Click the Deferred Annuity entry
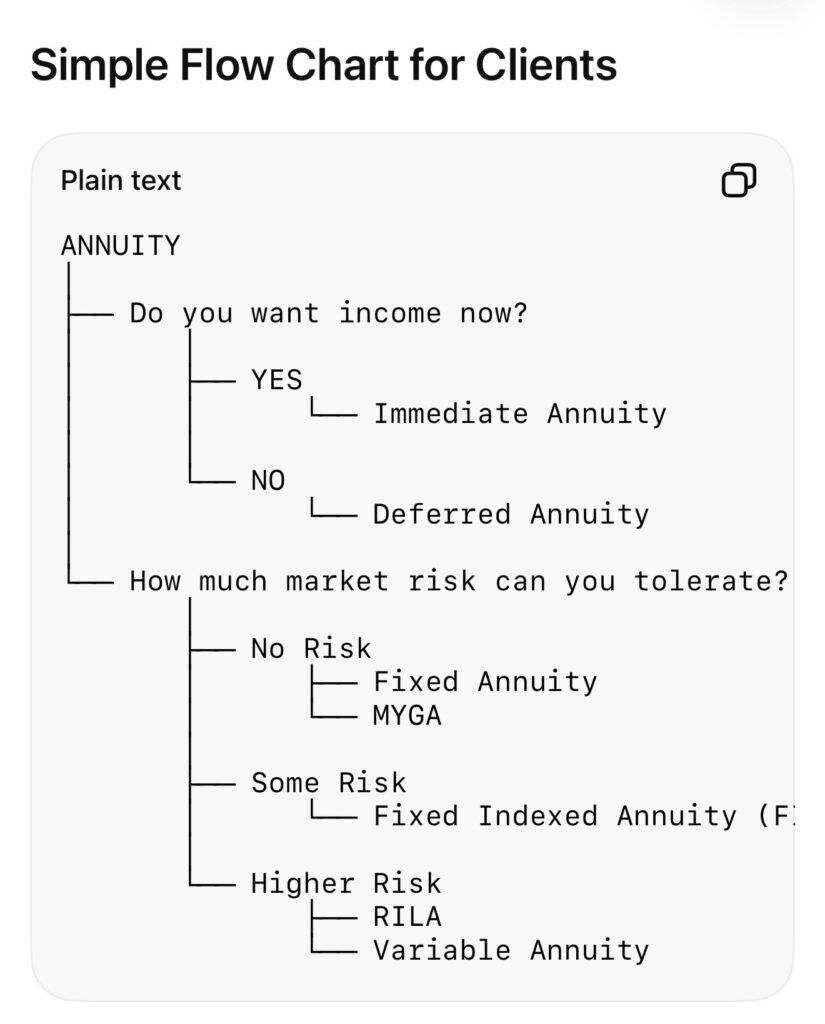Viewport: 825px width, 1024px height. [511, 515]
